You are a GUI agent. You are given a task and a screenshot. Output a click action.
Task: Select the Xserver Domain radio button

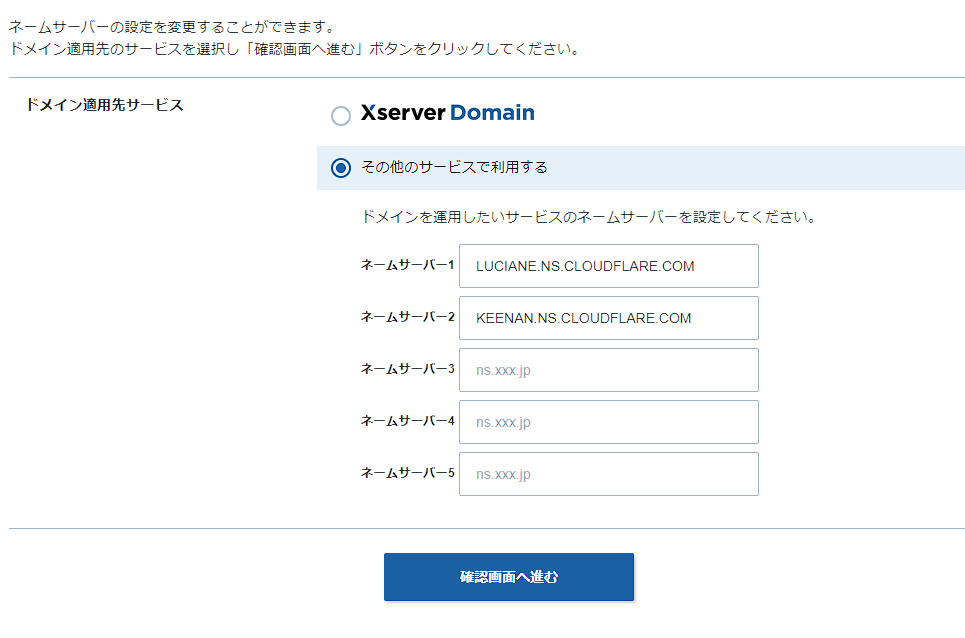(340, 116)
